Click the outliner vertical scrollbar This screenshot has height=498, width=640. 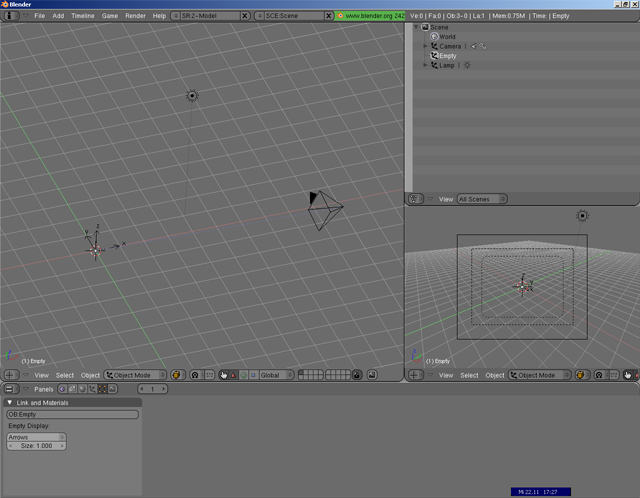(409, 107)
